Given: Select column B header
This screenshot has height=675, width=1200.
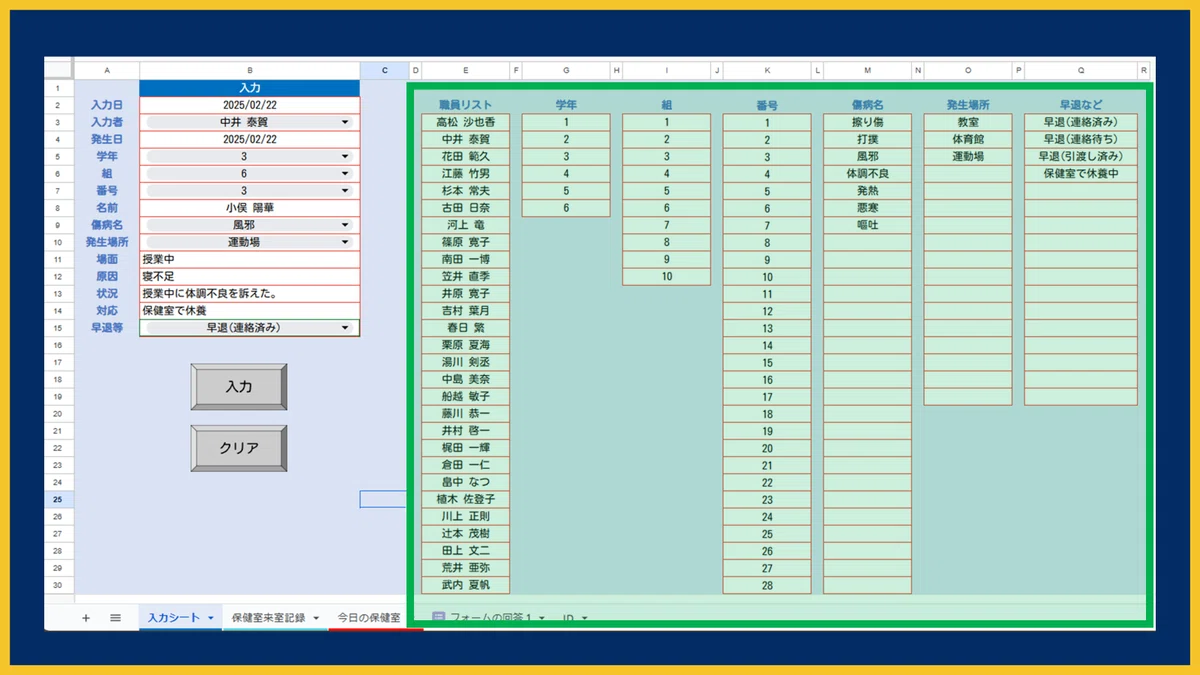Looking at the screenshot, I should pyautogui.click(x=249, y=71).
